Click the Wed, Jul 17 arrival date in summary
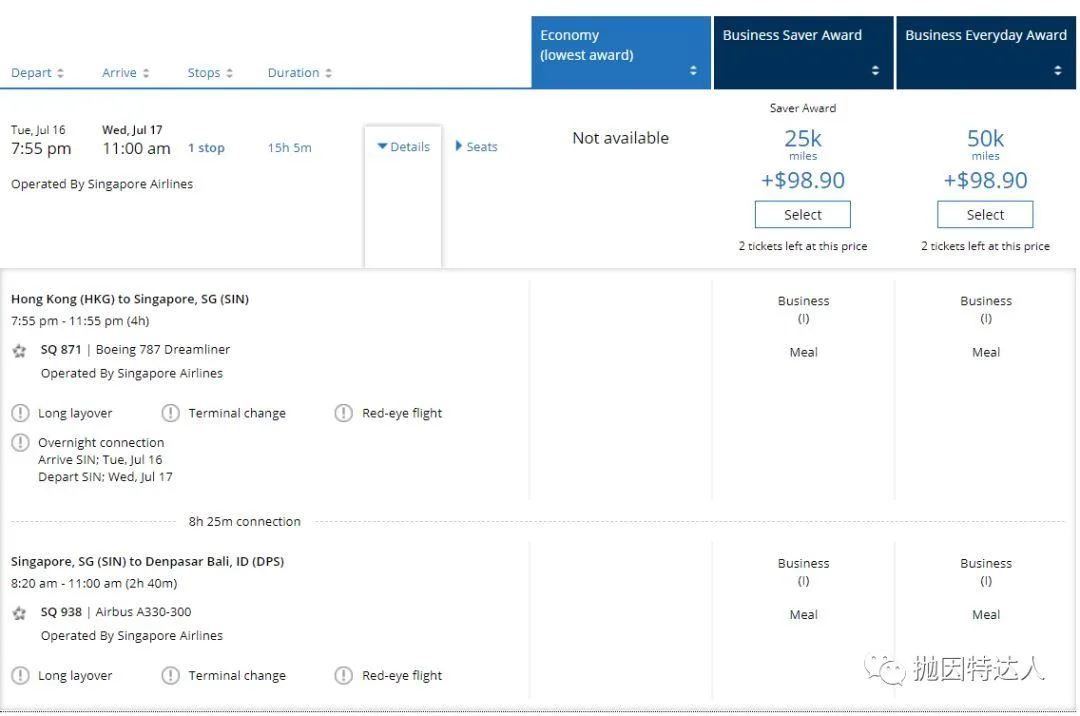Image resolution: width=1080 pixels, height=716 pixels. click(x=132, y=129)
